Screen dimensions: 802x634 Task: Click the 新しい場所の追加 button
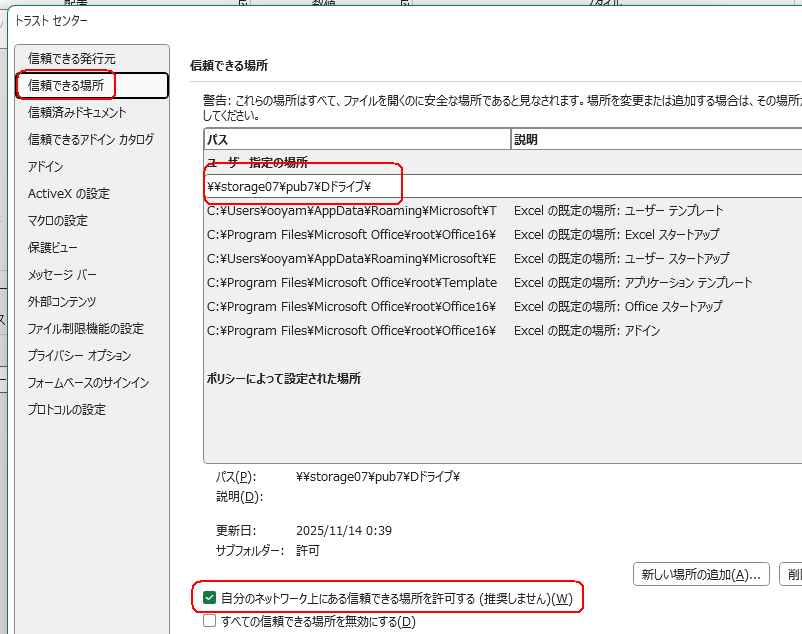[x=702, y=574]
